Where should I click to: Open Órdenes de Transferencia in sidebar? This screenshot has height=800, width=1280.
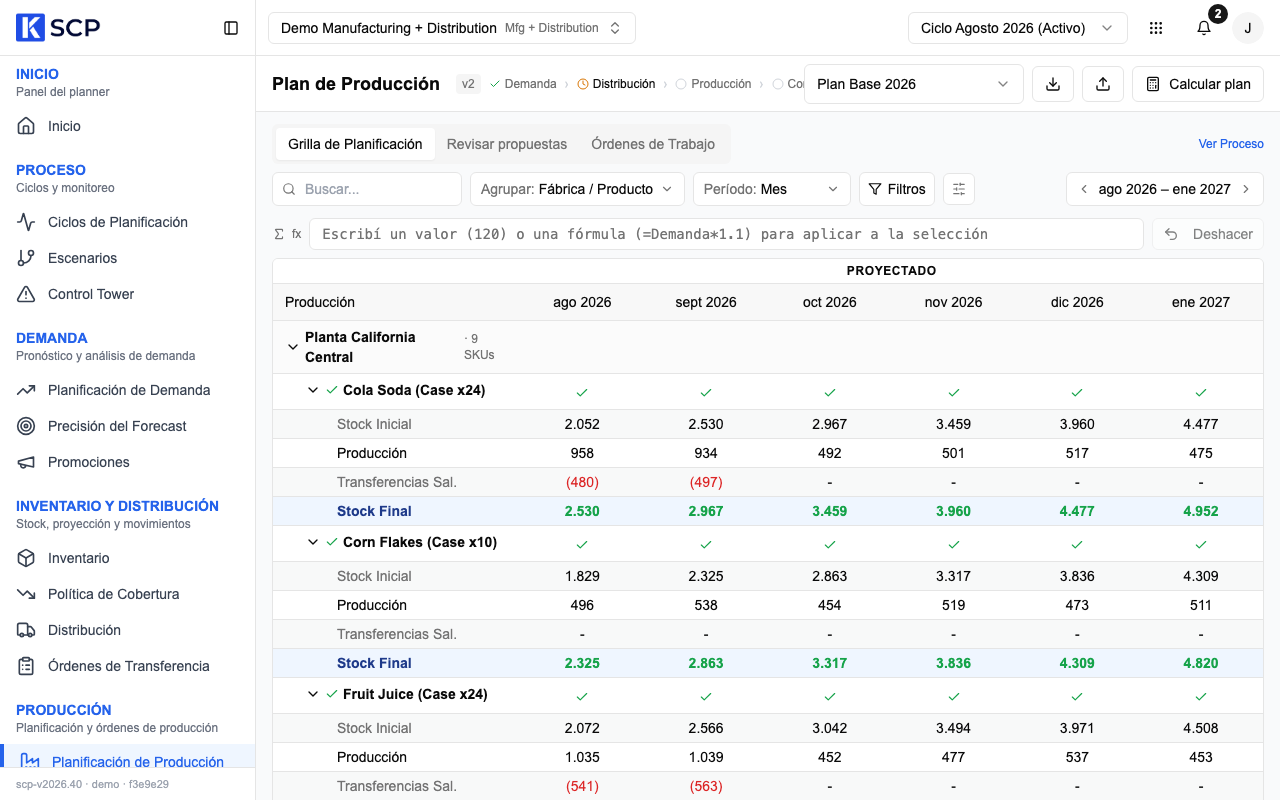(x=128, y=666)
